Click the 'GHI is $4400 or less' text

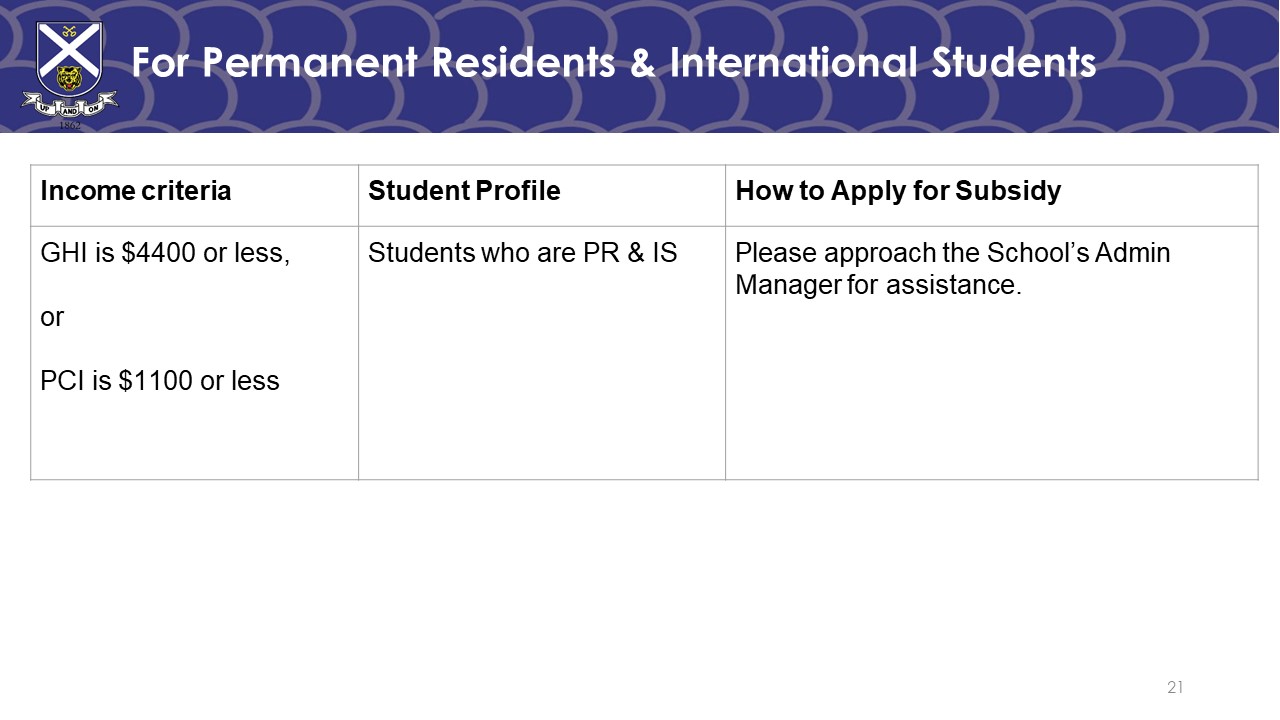pyautogui.click(x=165, y=253)
